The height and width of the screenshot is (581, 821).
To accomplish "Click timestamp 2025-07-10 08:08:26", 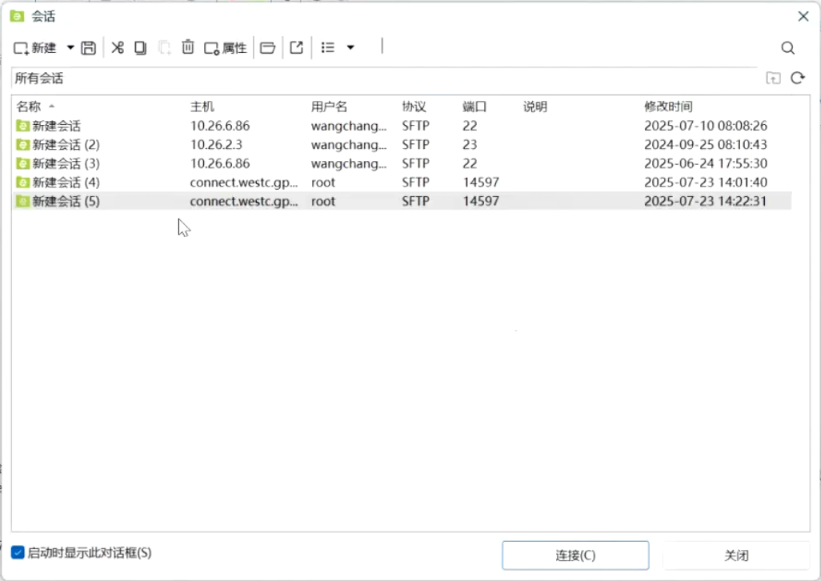I will pyautogui.click(x=705, y=126).
